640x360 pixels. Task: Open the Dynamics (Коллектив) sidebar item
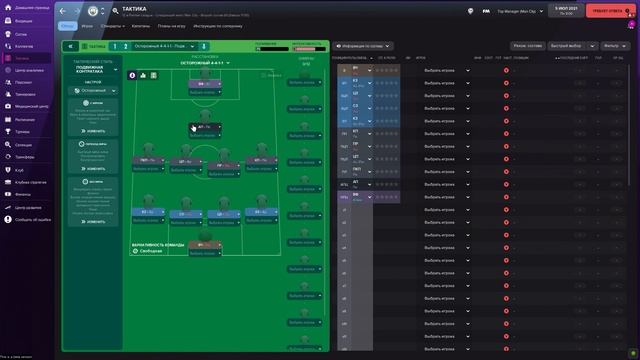25,46
